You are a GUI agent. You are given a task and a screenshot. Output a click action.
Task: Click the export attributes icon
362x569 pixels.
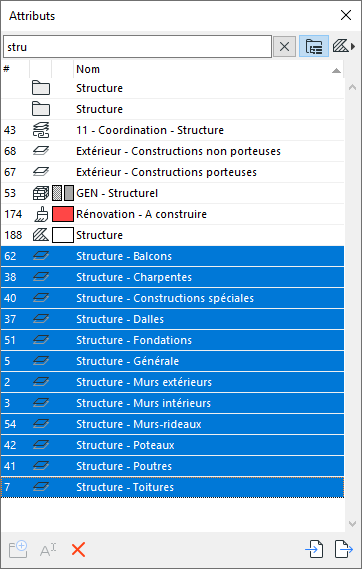click(344, 549)
